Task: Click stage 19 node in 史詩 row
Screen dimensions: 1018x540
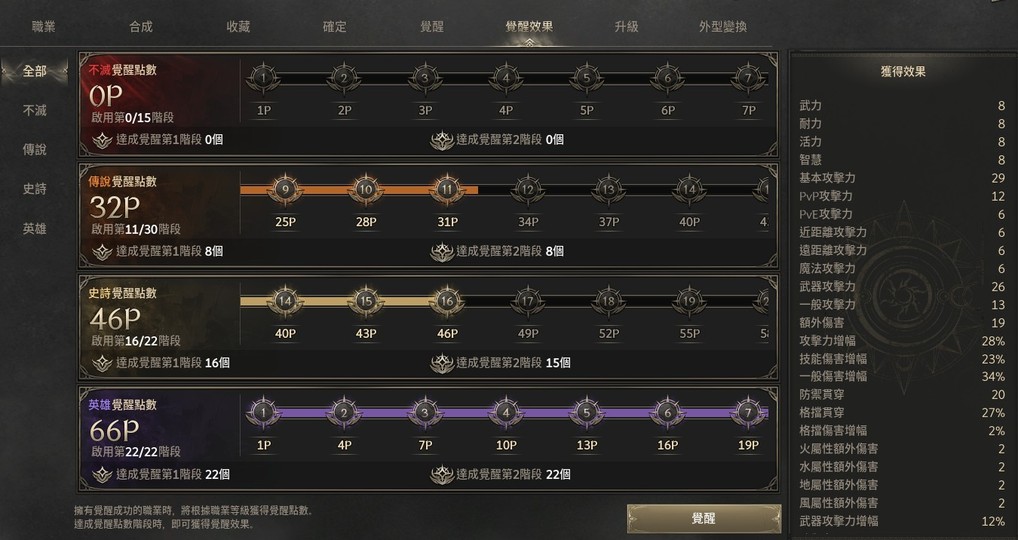Action: tap(689, 300)
